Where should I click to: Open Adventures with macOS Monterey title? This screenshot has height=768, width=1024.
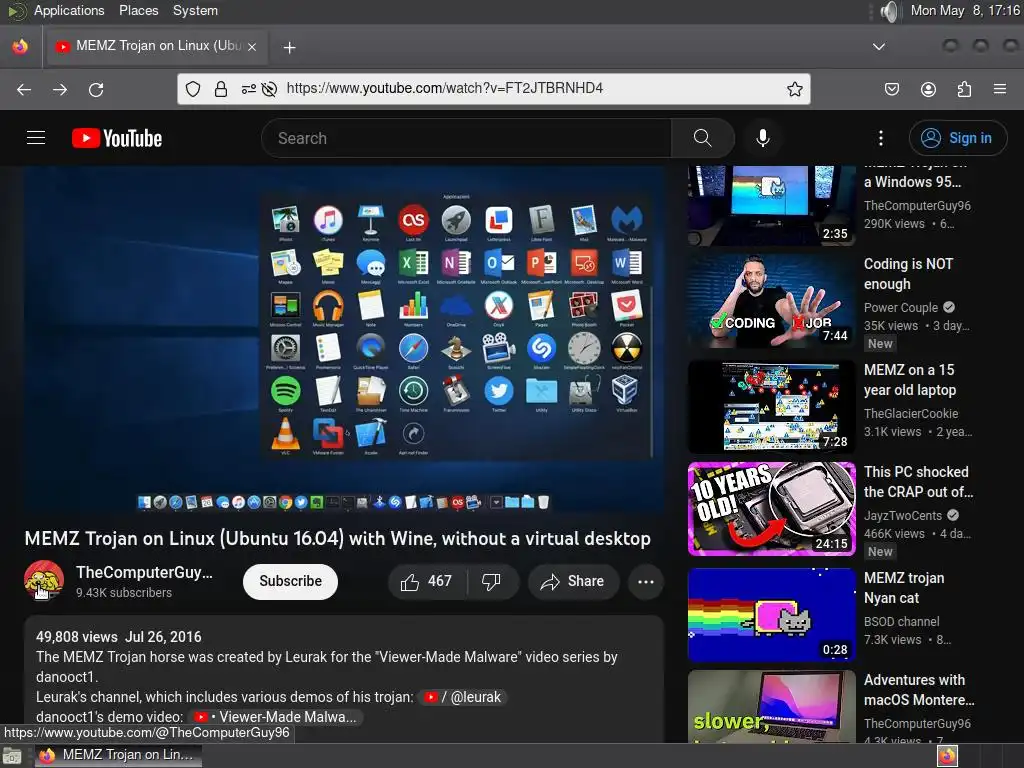919,690
